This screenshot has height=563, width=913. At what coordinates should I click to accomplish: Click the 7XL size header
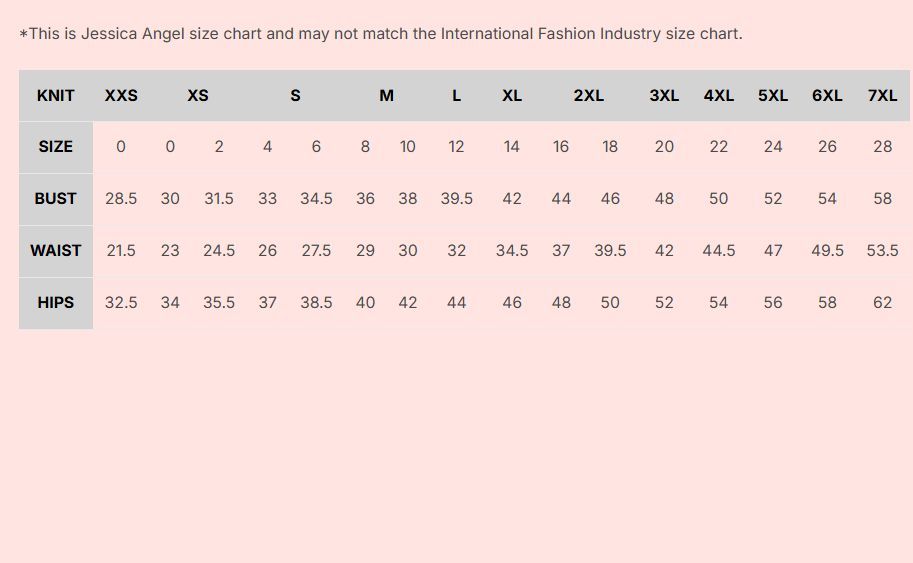click(882, 95)
